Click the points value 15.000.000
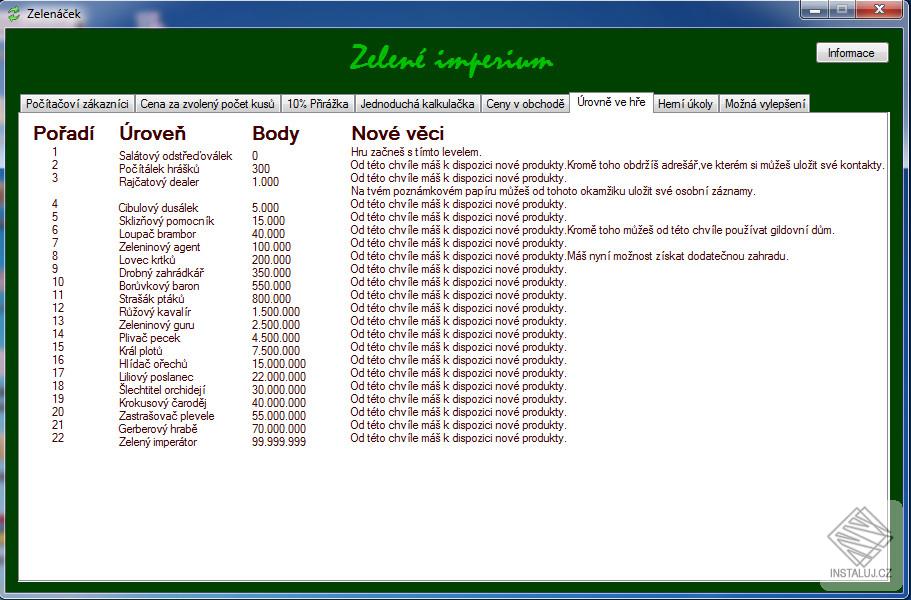 pos(279,364)
